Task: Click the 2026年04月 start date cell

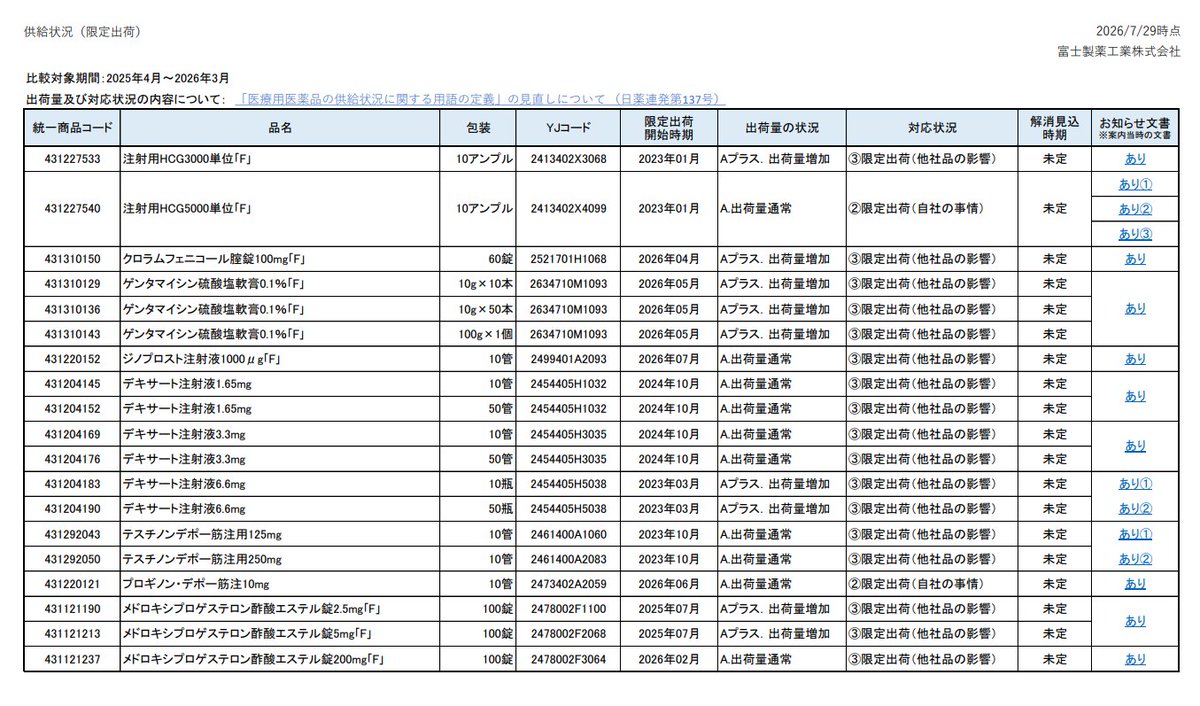Action: [668, 259]
